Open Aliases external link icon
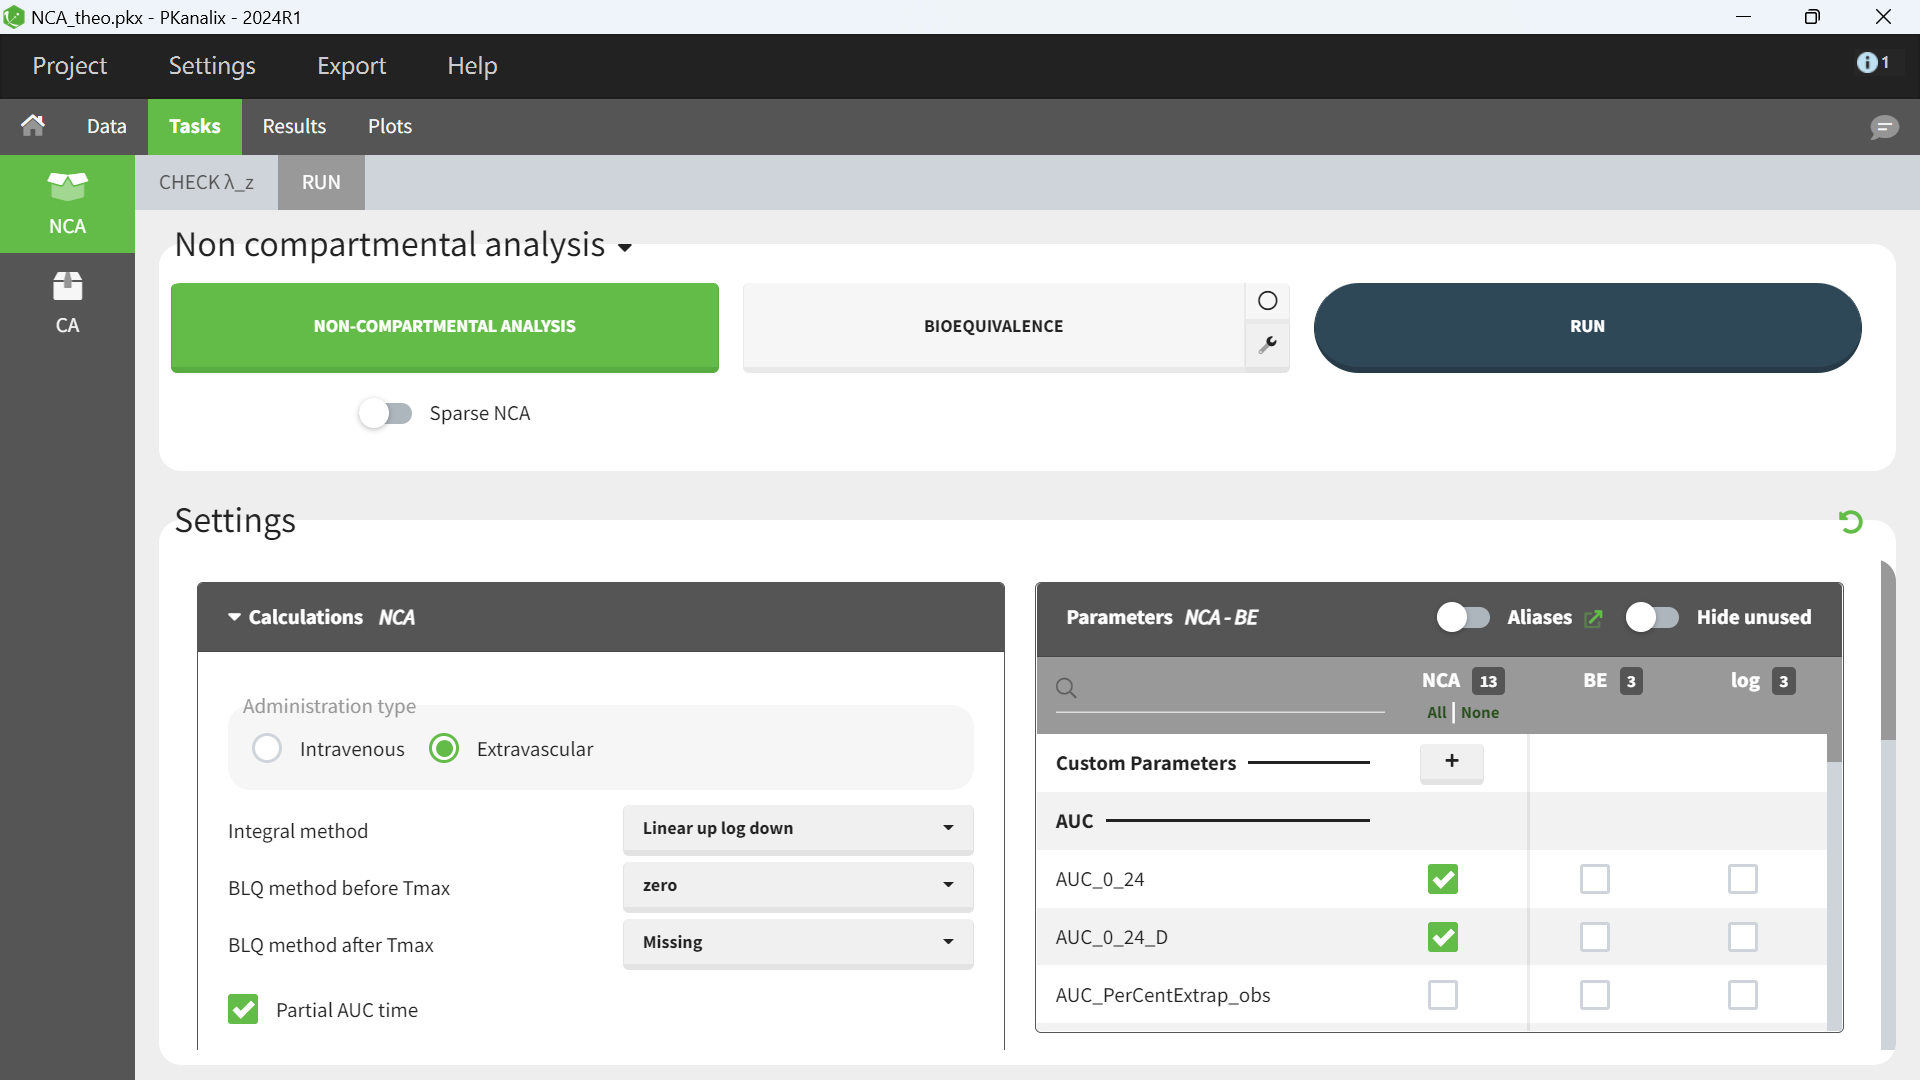The width and height of the screenshot is (1920, 1080). click(x=1594, y=618)
